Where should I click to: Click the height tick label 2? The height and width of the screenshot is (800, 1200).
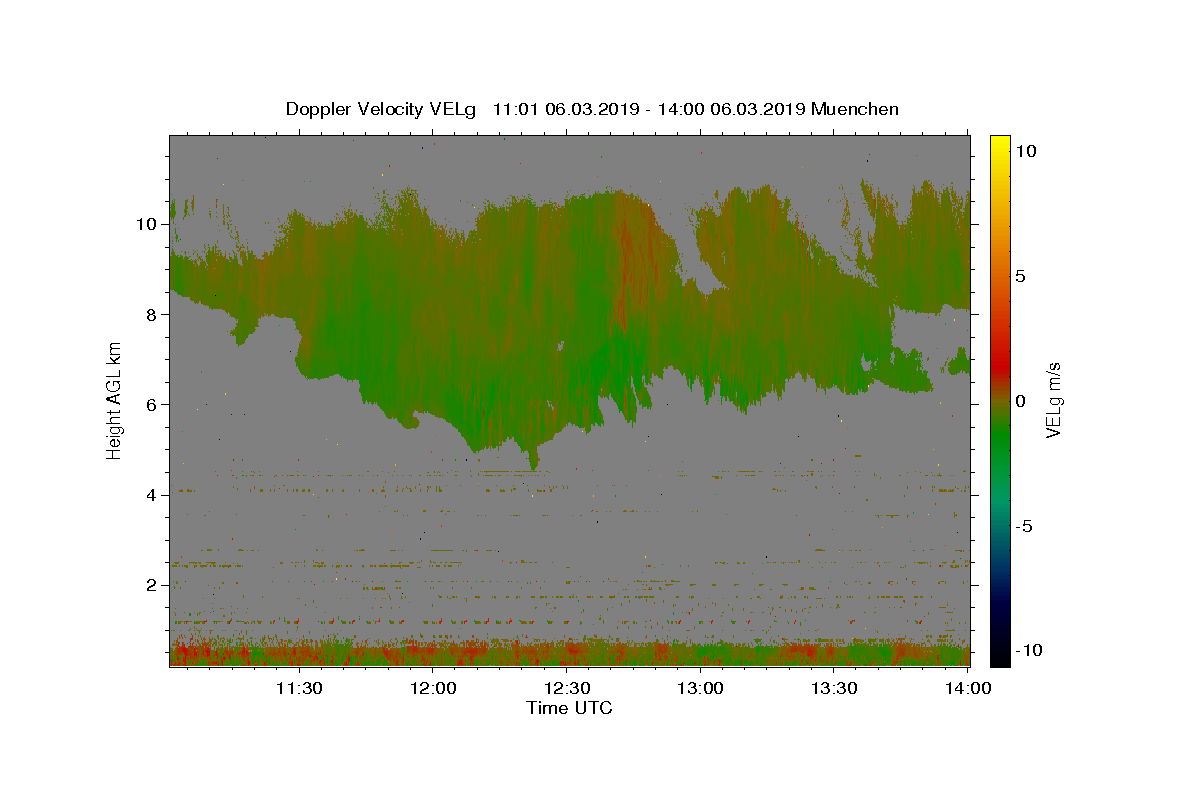click(x=151, y=585)
